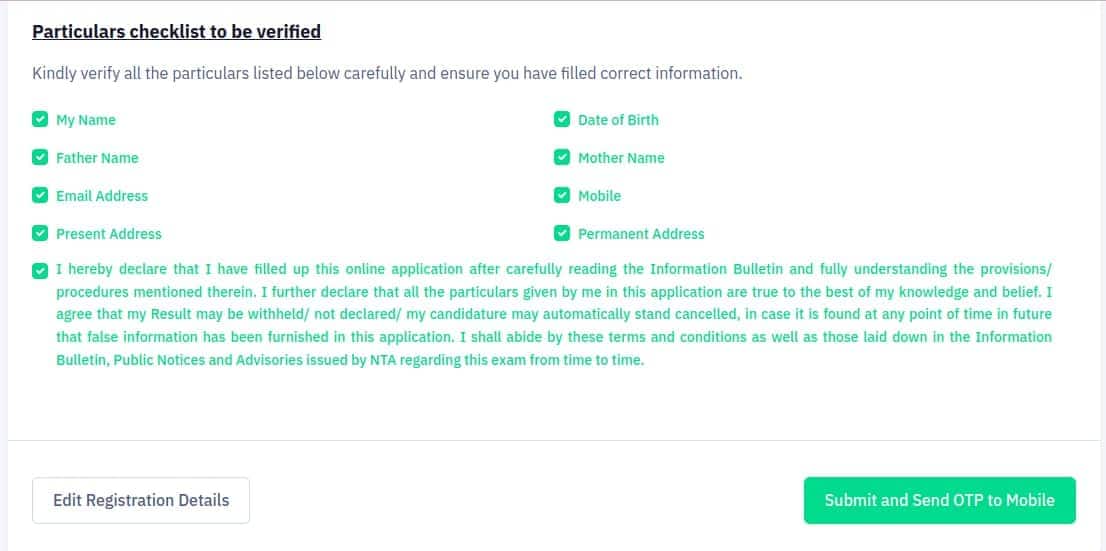Screen dimensions: 1106x551
Task: Click the 'Email Address' label text
Action: (102, 196)
